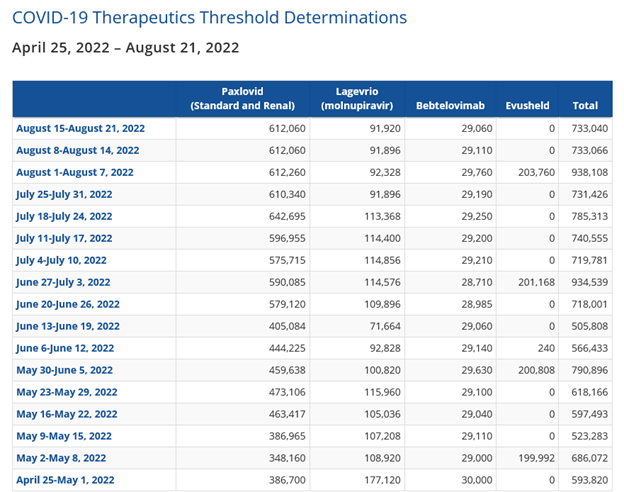
Task: Click the May 16-May 22, 2022 link
Action: point(65,414)
